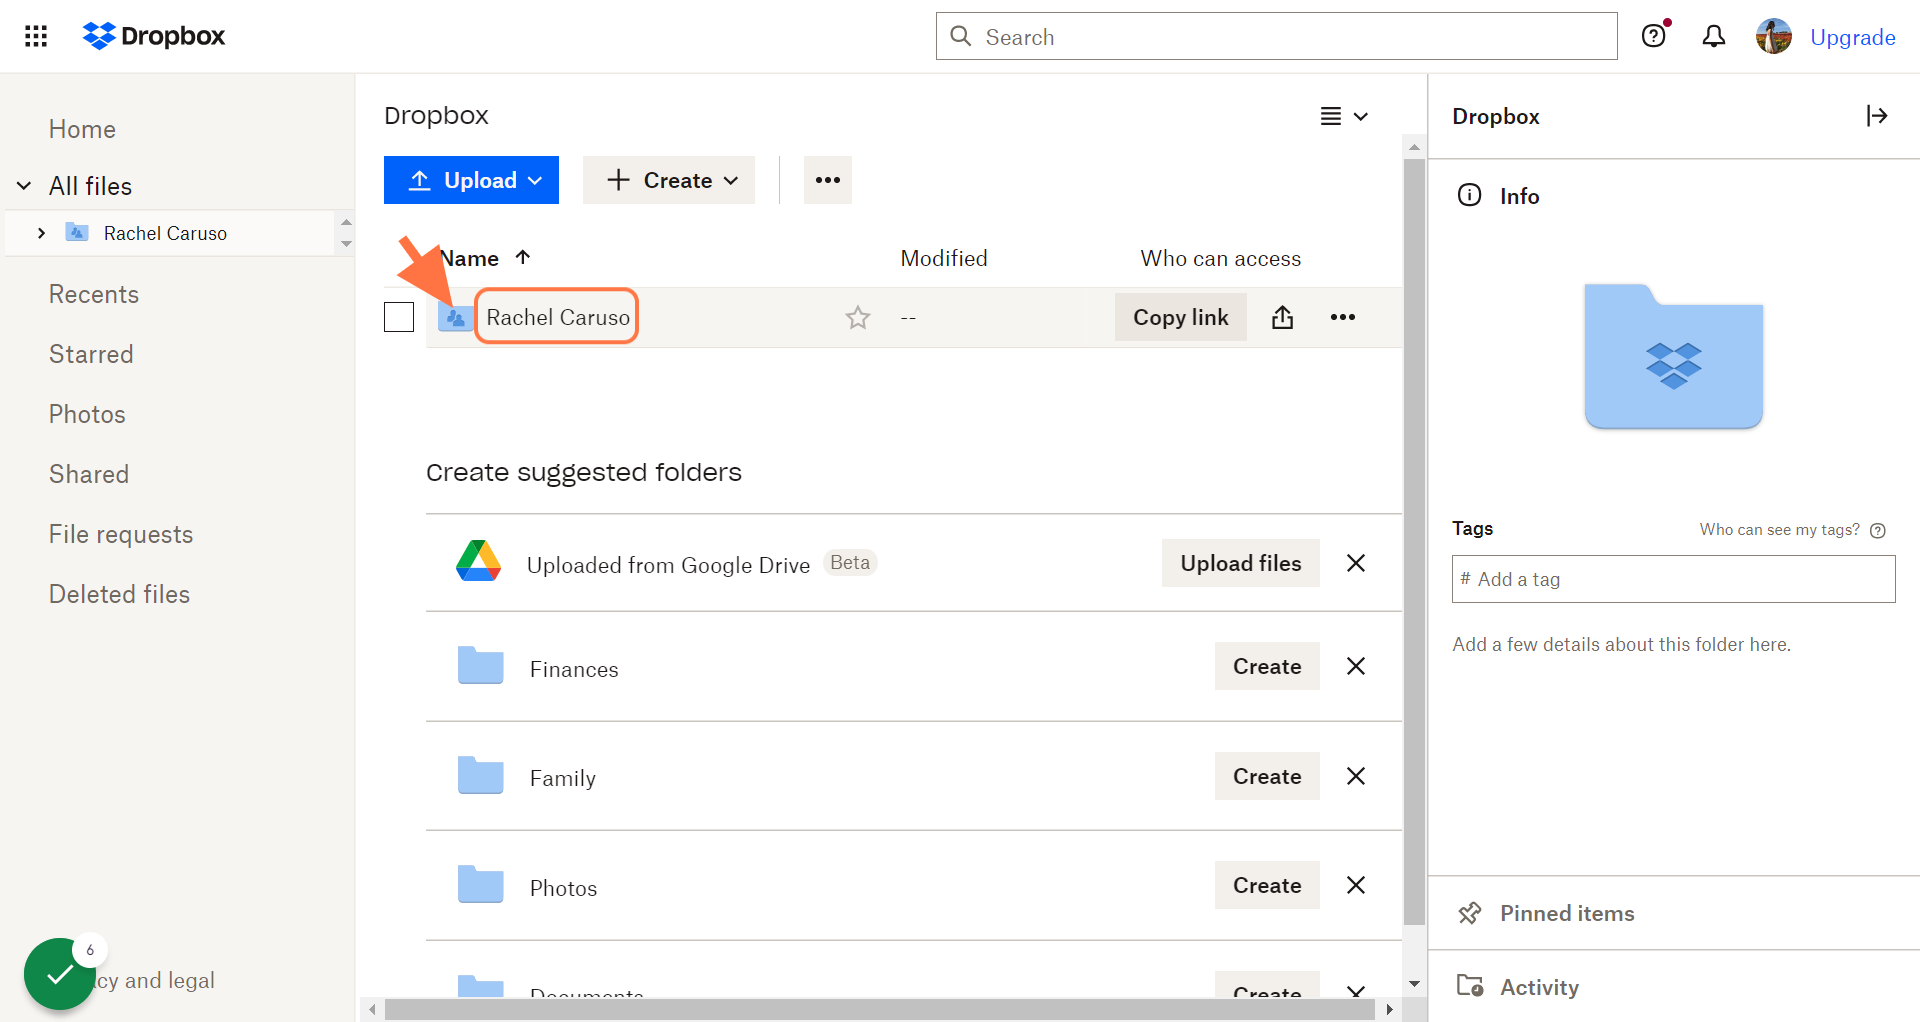Focus the Search field

1276,36
